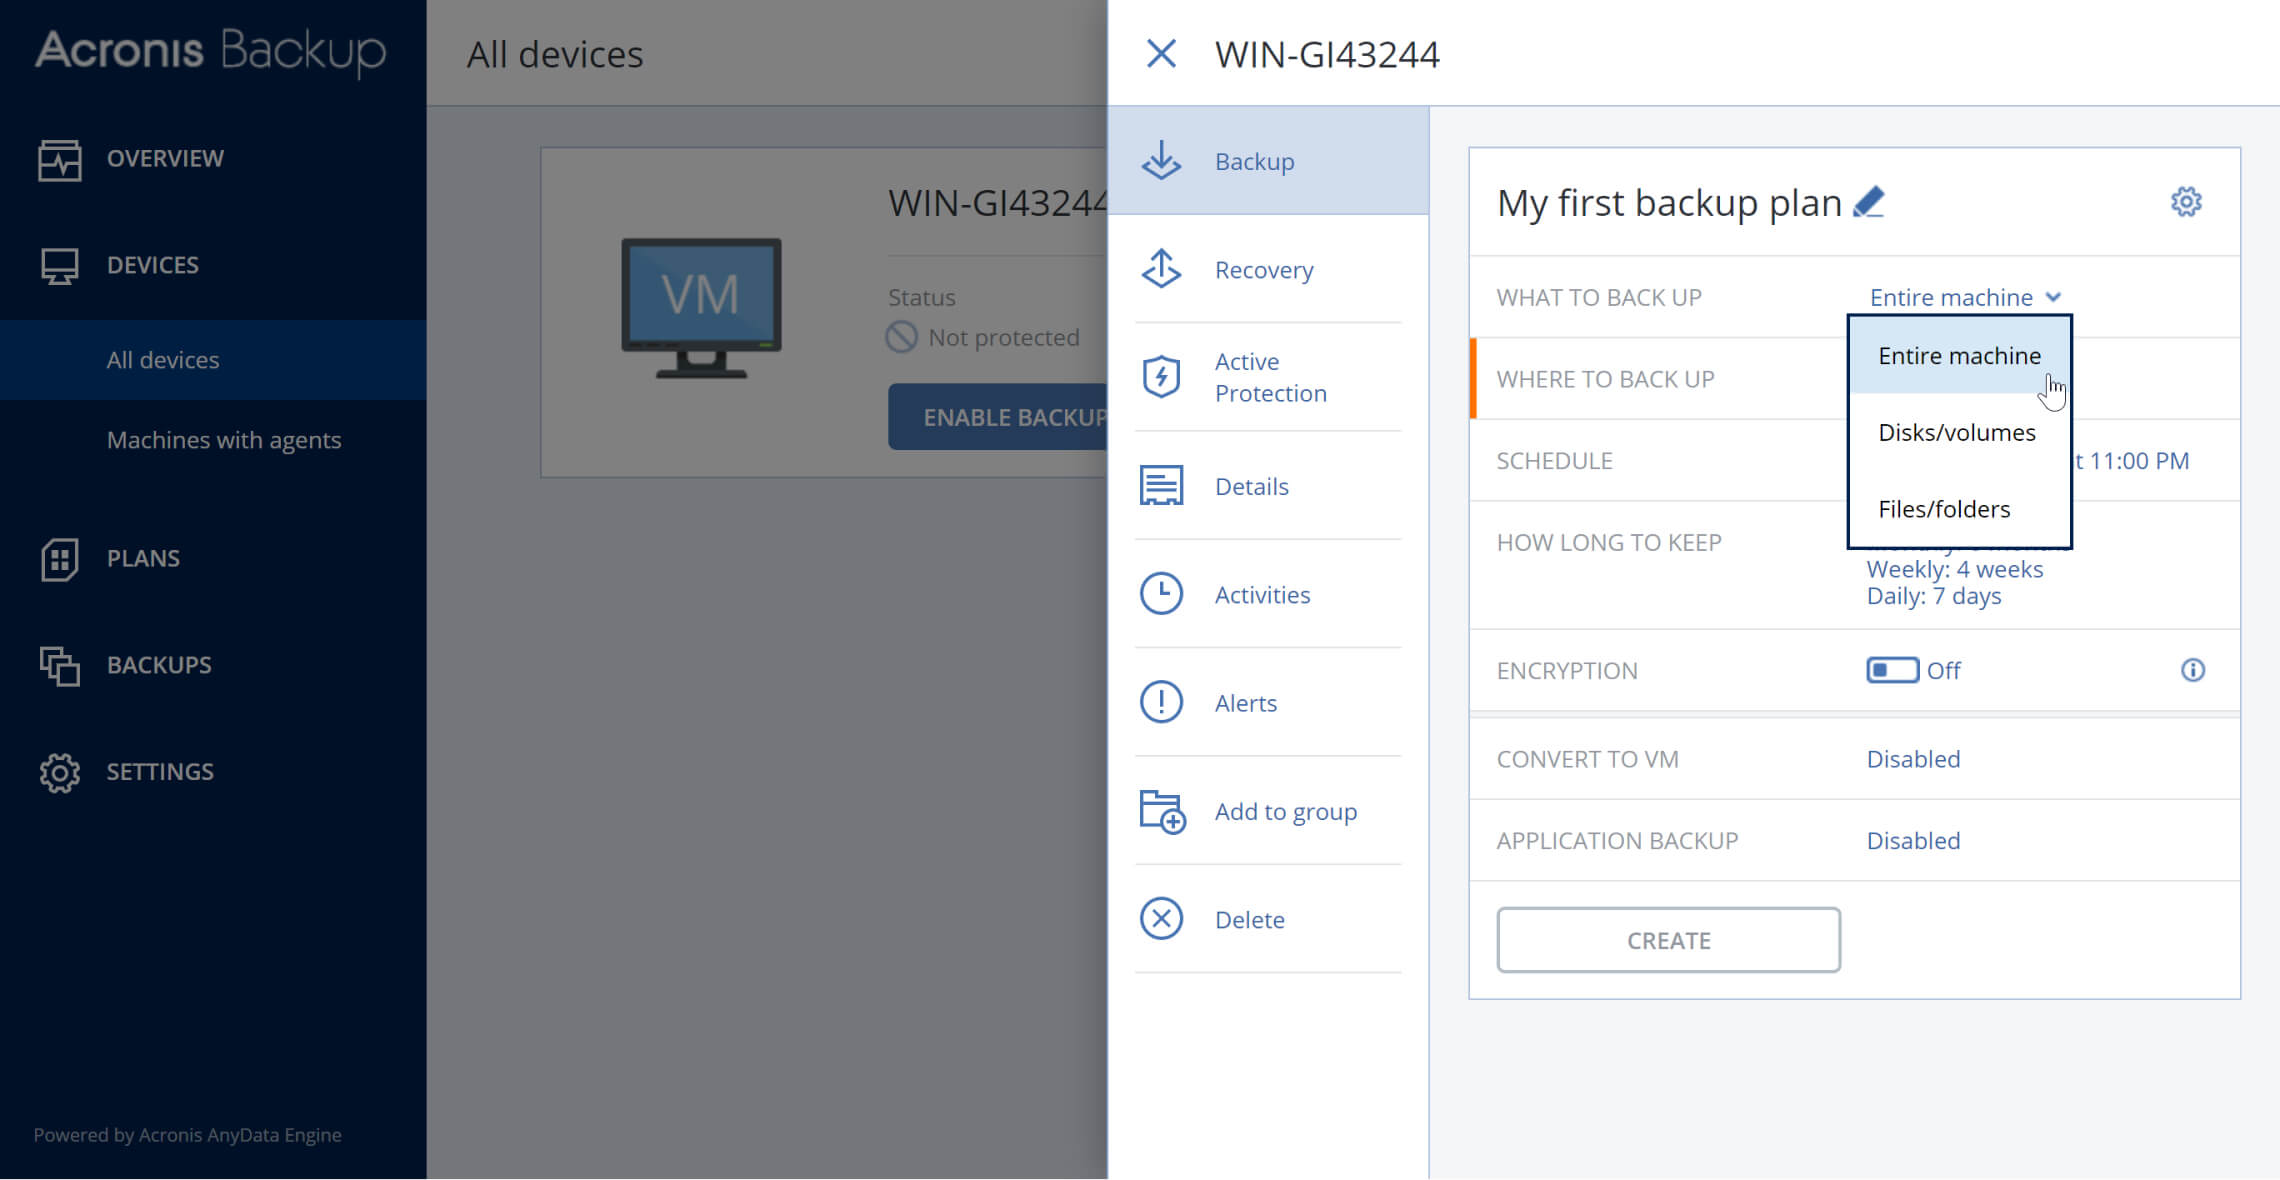Open the Active Protection tab
The height and width of the screenshot is (1180, 2280).
[1268, 377]
